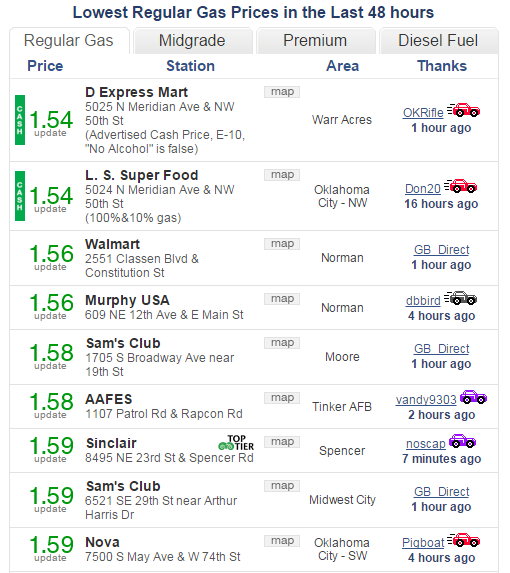The width and height of the screenshot is (510, 573).
Task: Open the Sinclair station name link
Action: (111, 443)
